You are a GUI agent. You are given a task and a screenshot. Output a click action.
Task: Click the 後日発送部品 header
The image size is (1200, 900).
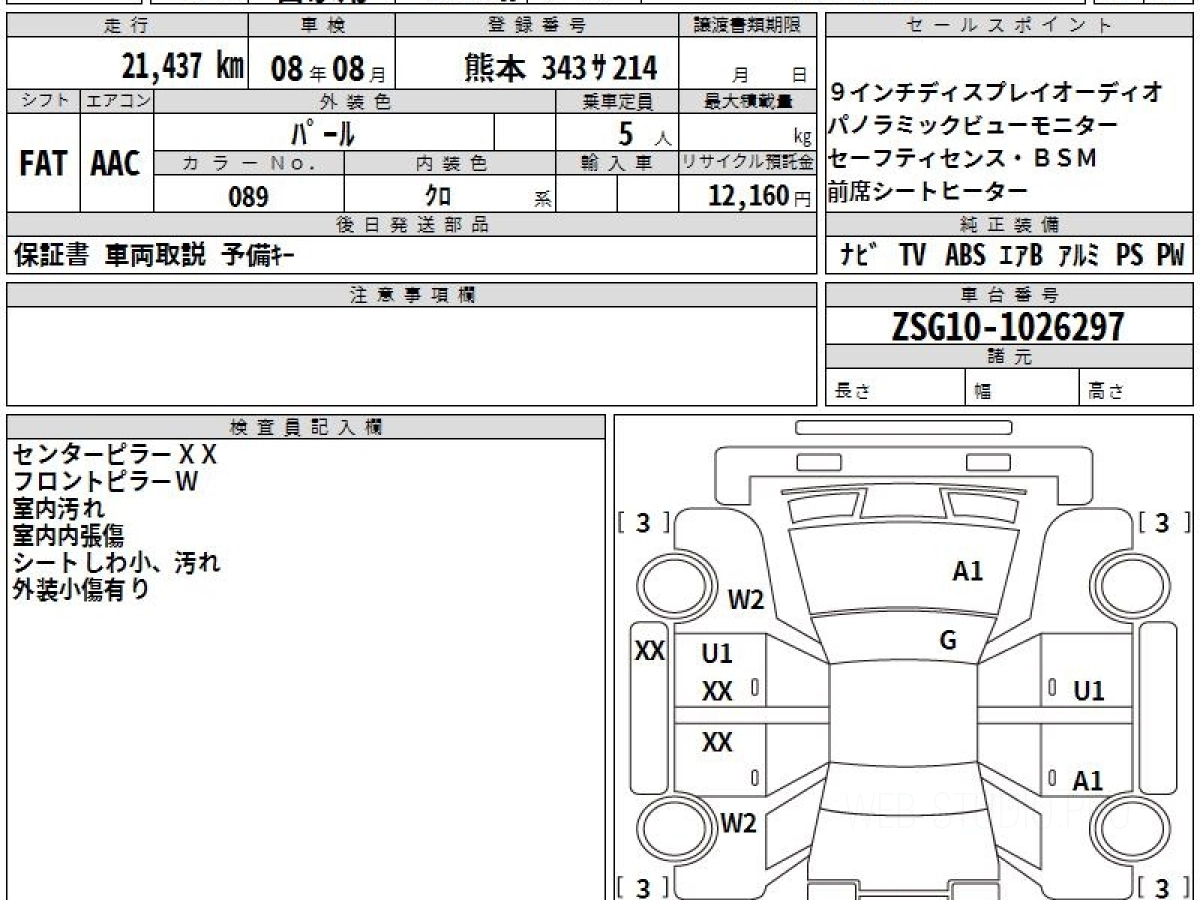pyautogui.click(x=412, y=225)
